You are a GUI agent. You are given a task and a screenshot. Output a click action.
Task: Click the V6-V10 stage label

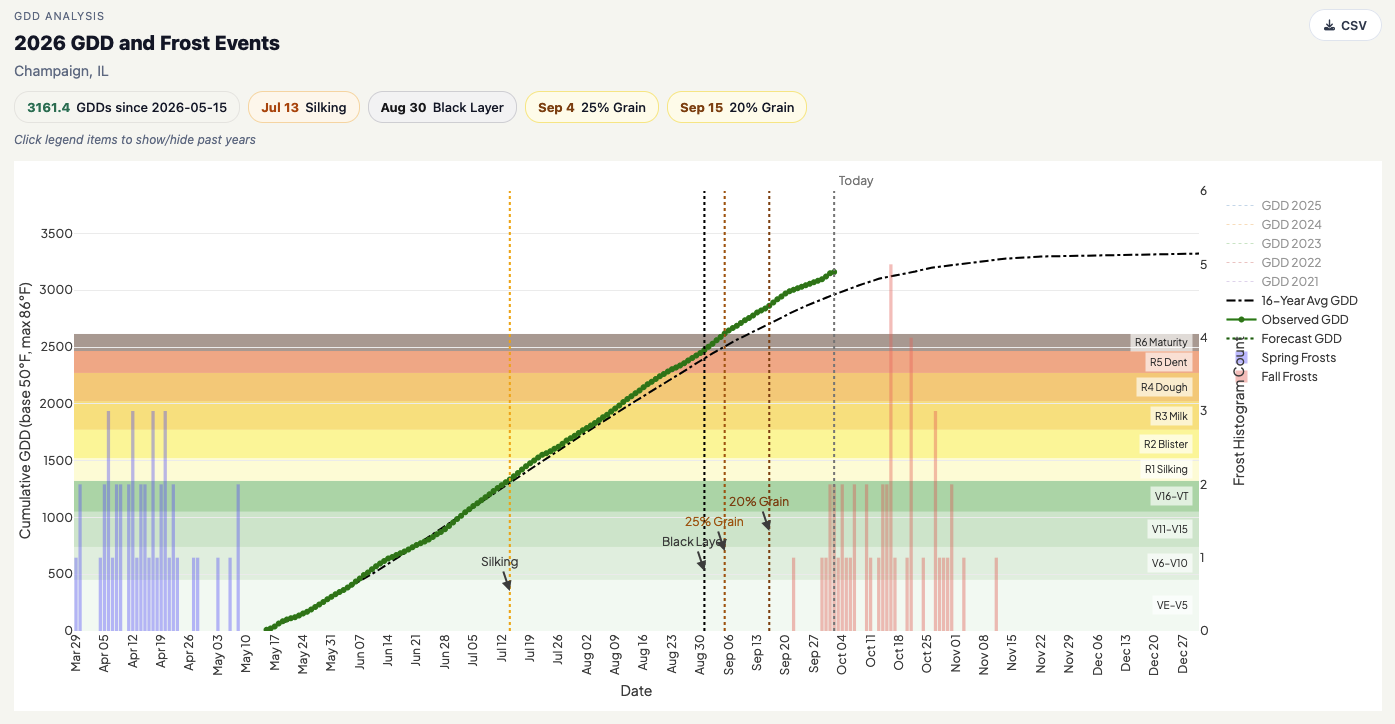coord(1169,563)
